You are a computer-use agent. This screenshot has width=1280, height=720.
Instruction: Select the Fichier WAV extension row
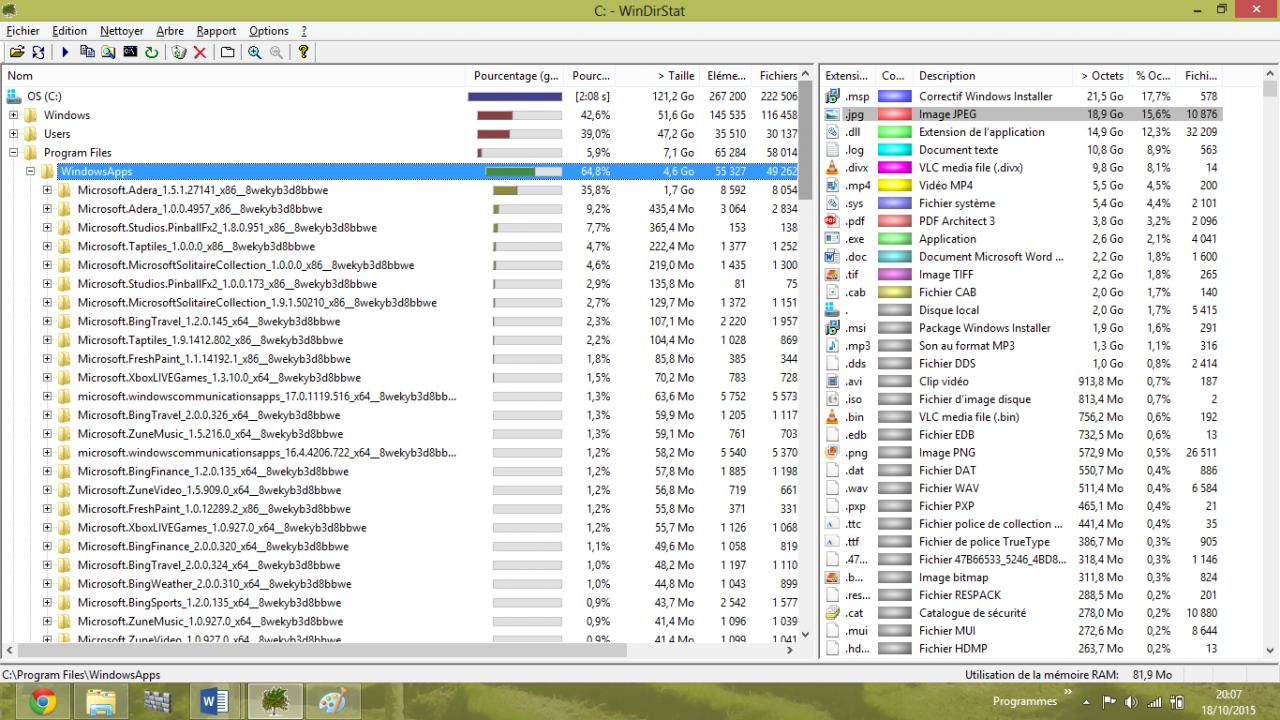coord(1022,489)
